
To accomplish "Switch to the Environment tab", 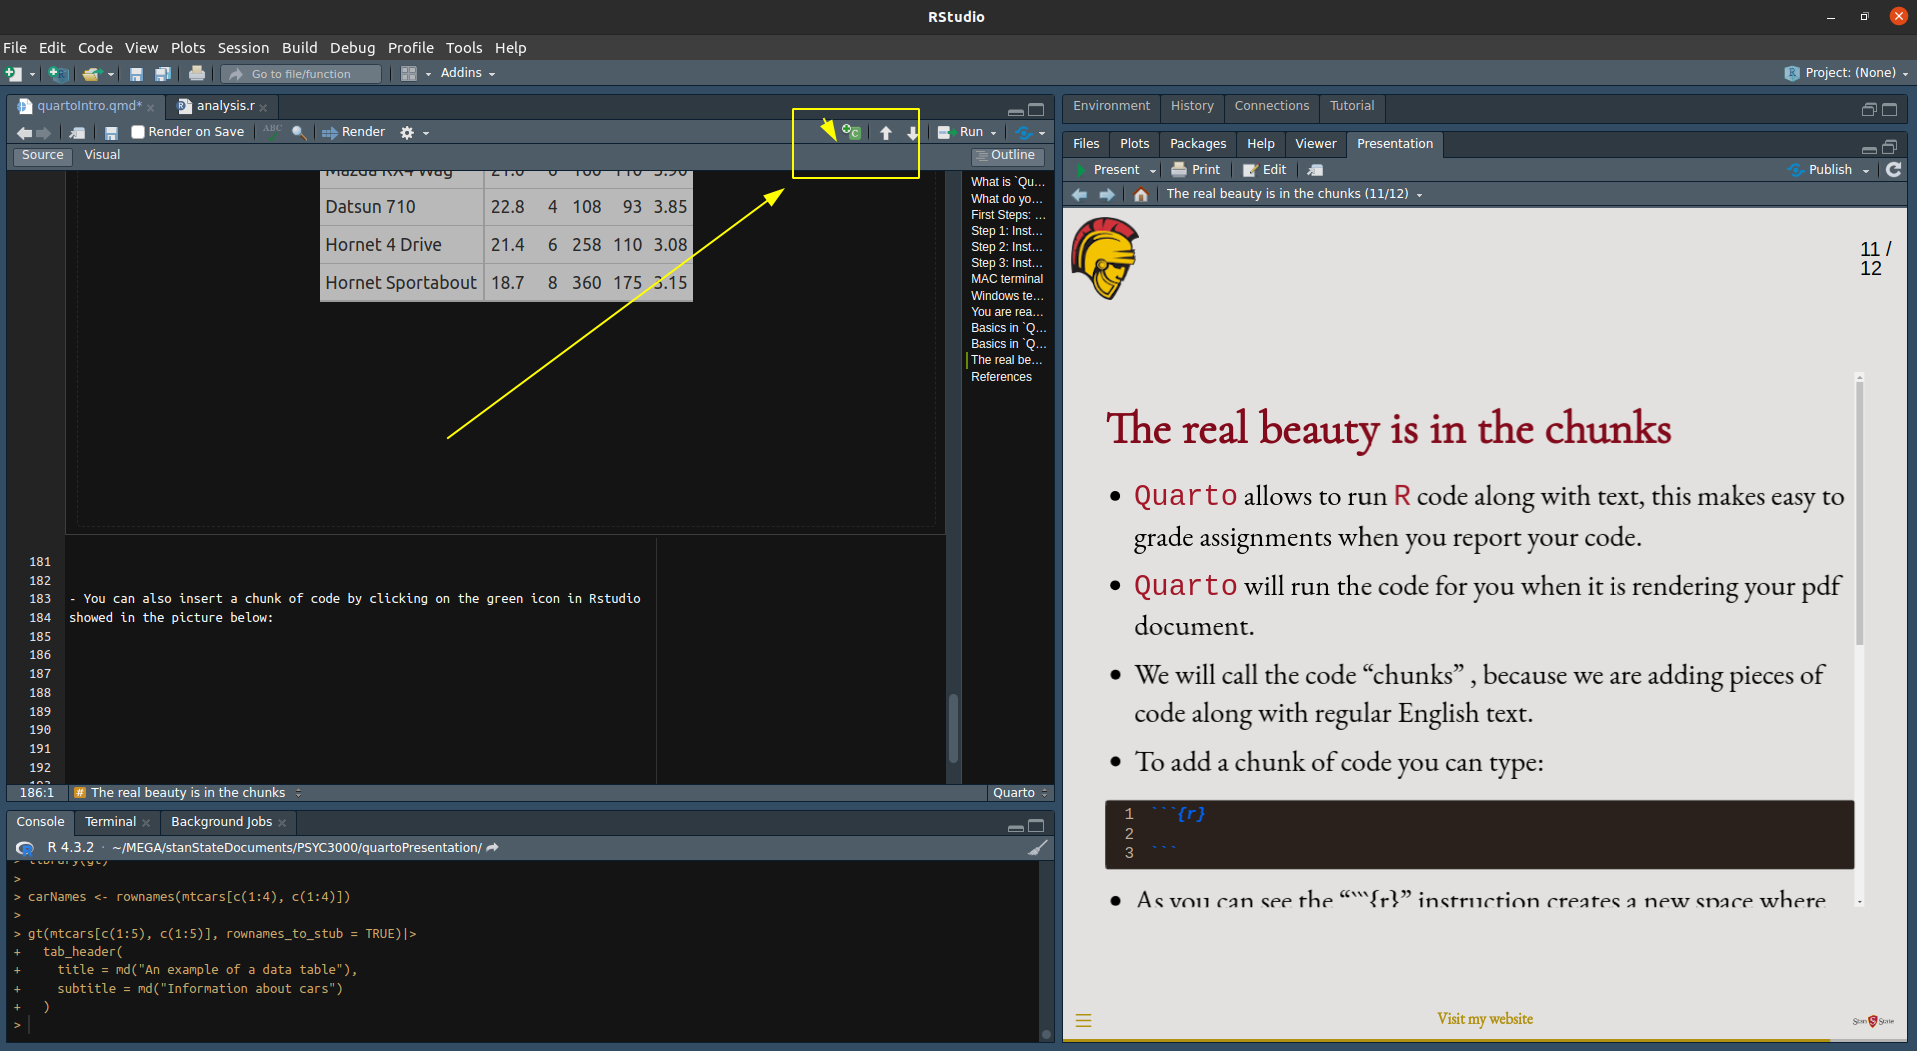I will coord(1111,106).
